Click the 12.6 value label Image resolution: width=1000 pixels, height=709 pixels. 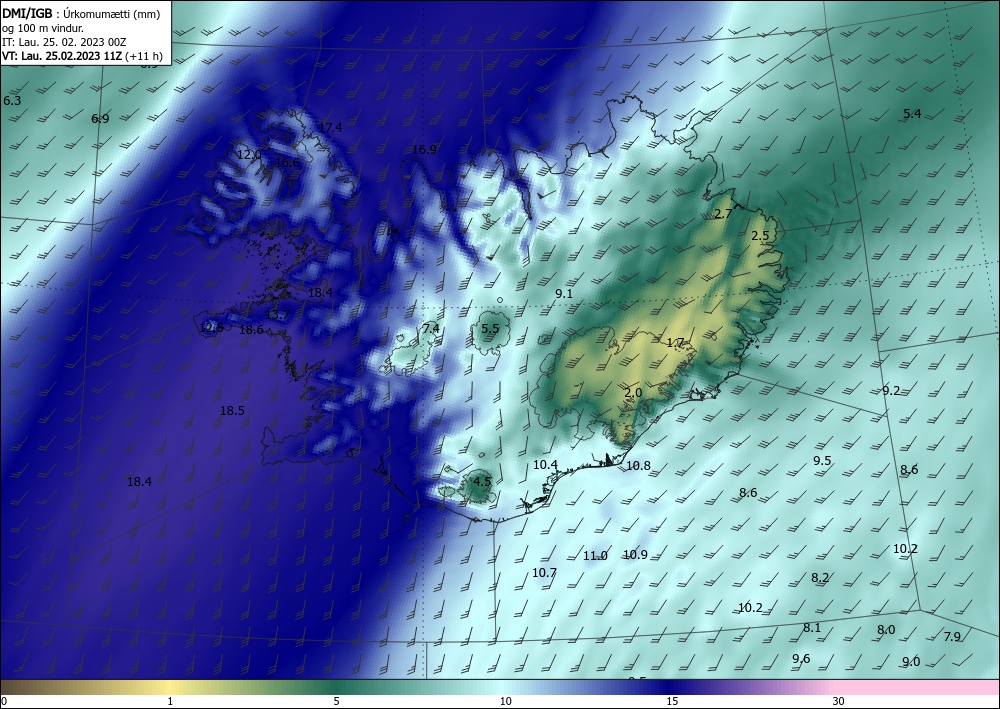212,328
